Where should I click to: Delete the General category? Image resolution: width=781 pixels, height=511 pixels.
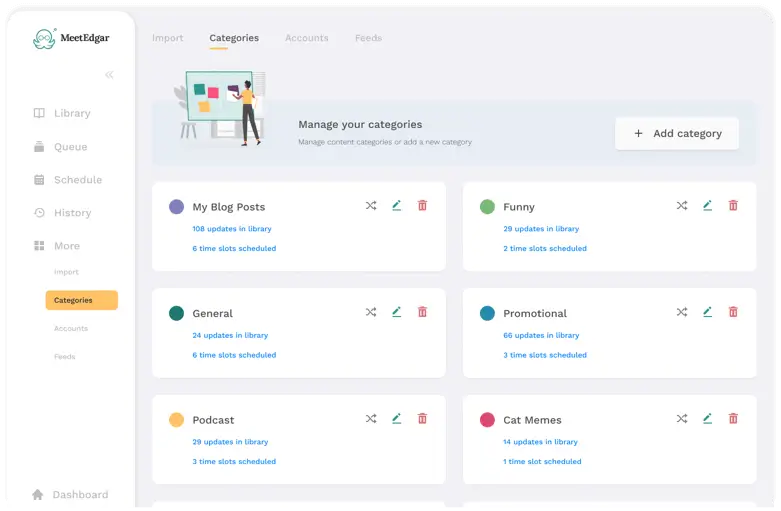point(422,312)
